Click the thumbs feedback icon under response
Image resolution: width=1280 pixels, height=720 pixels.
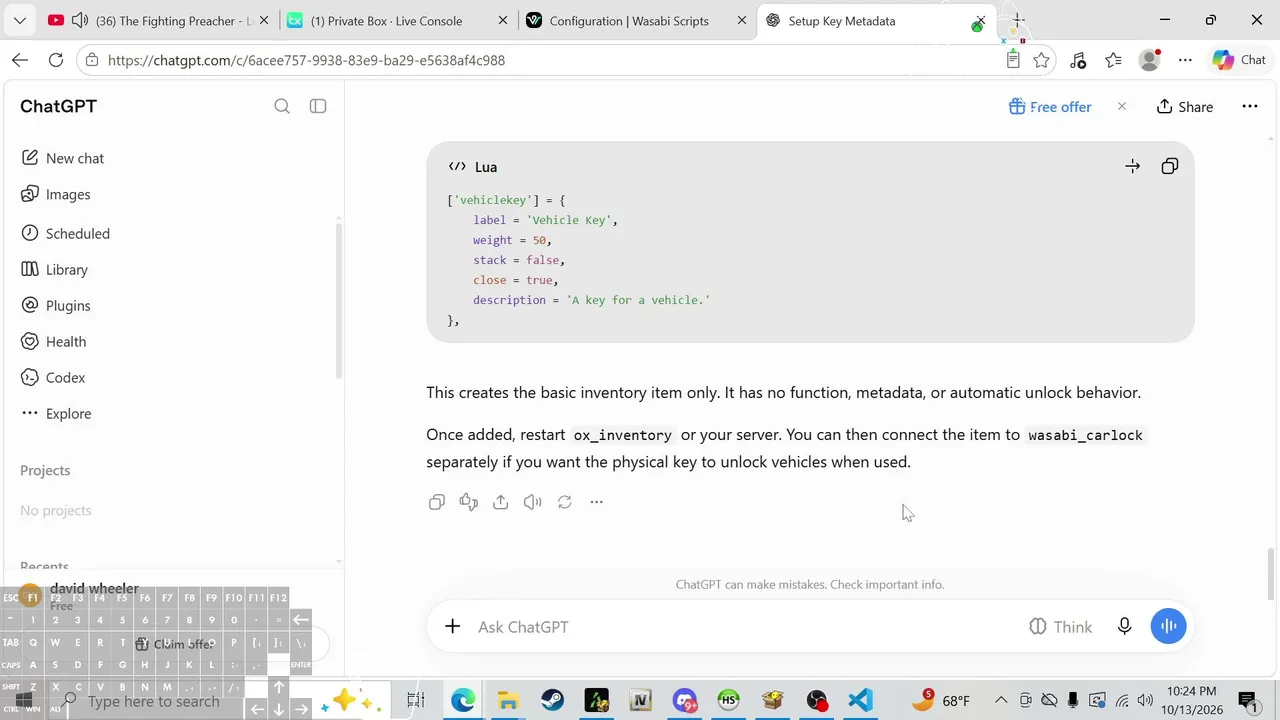[469, 502]
